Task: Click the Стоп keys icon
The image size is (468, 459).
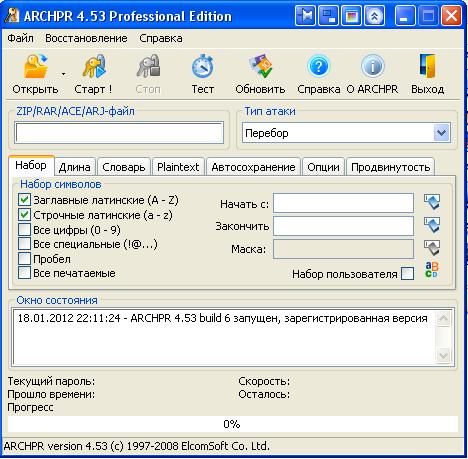Action: pyautogui.click(x=148, y=66)
